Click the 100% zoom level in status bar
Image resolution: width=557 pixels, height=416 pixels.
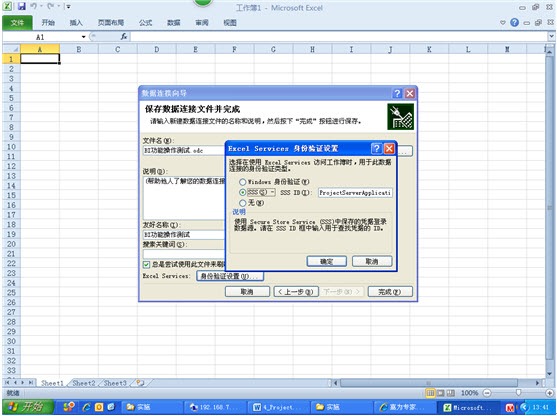coord(469,393)
